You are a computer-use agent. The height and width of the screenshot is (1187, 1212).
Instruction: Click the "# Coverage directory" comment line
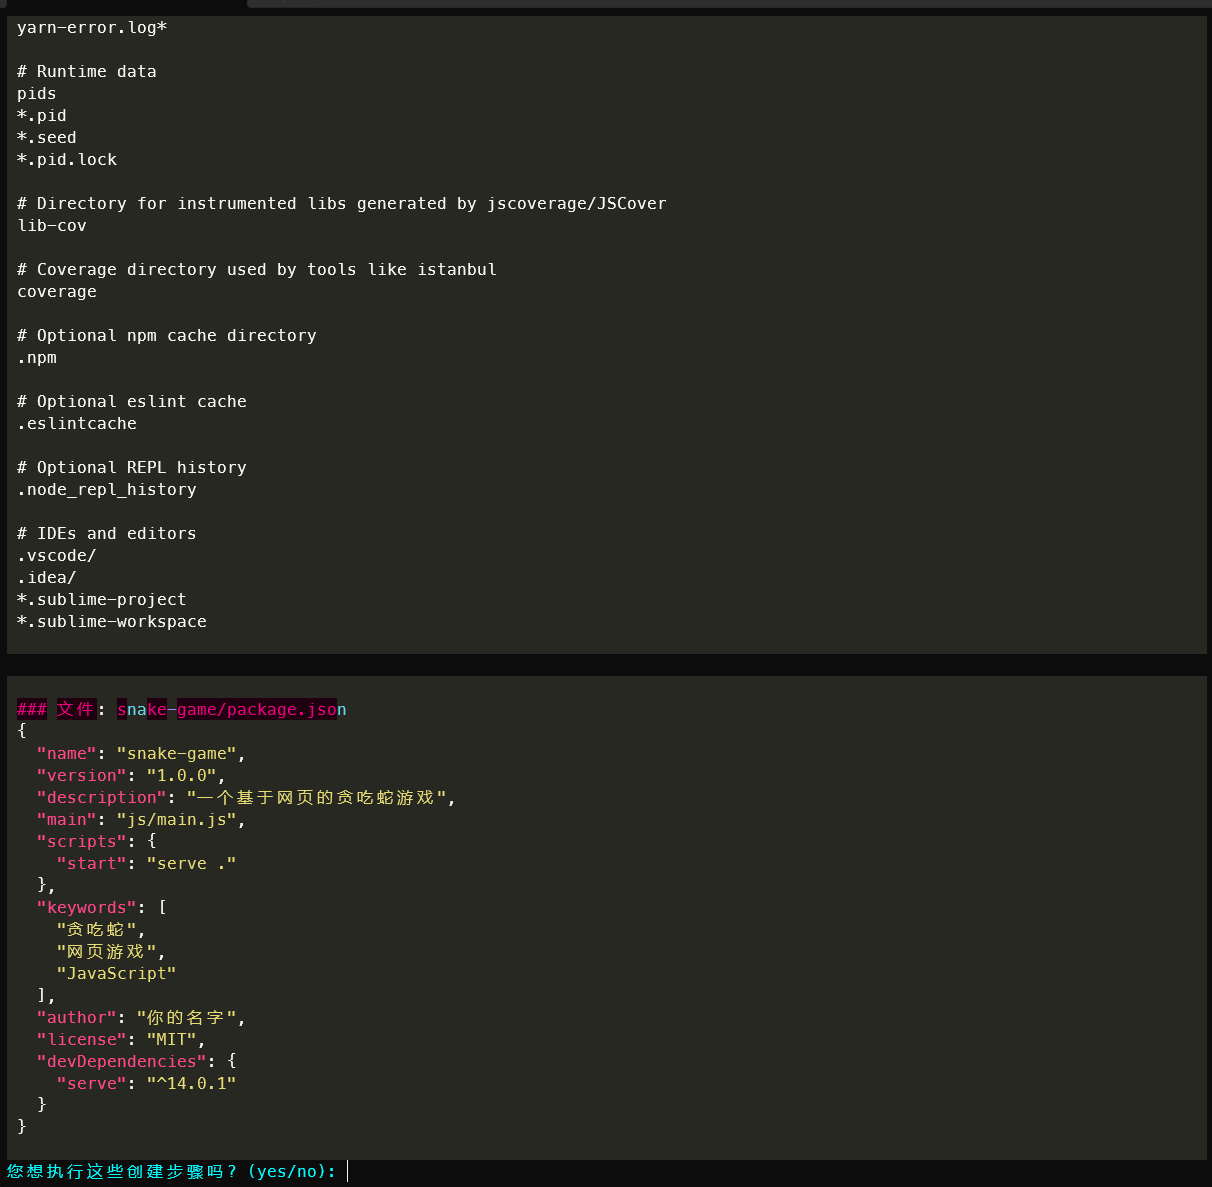click(x=257, y=269)
